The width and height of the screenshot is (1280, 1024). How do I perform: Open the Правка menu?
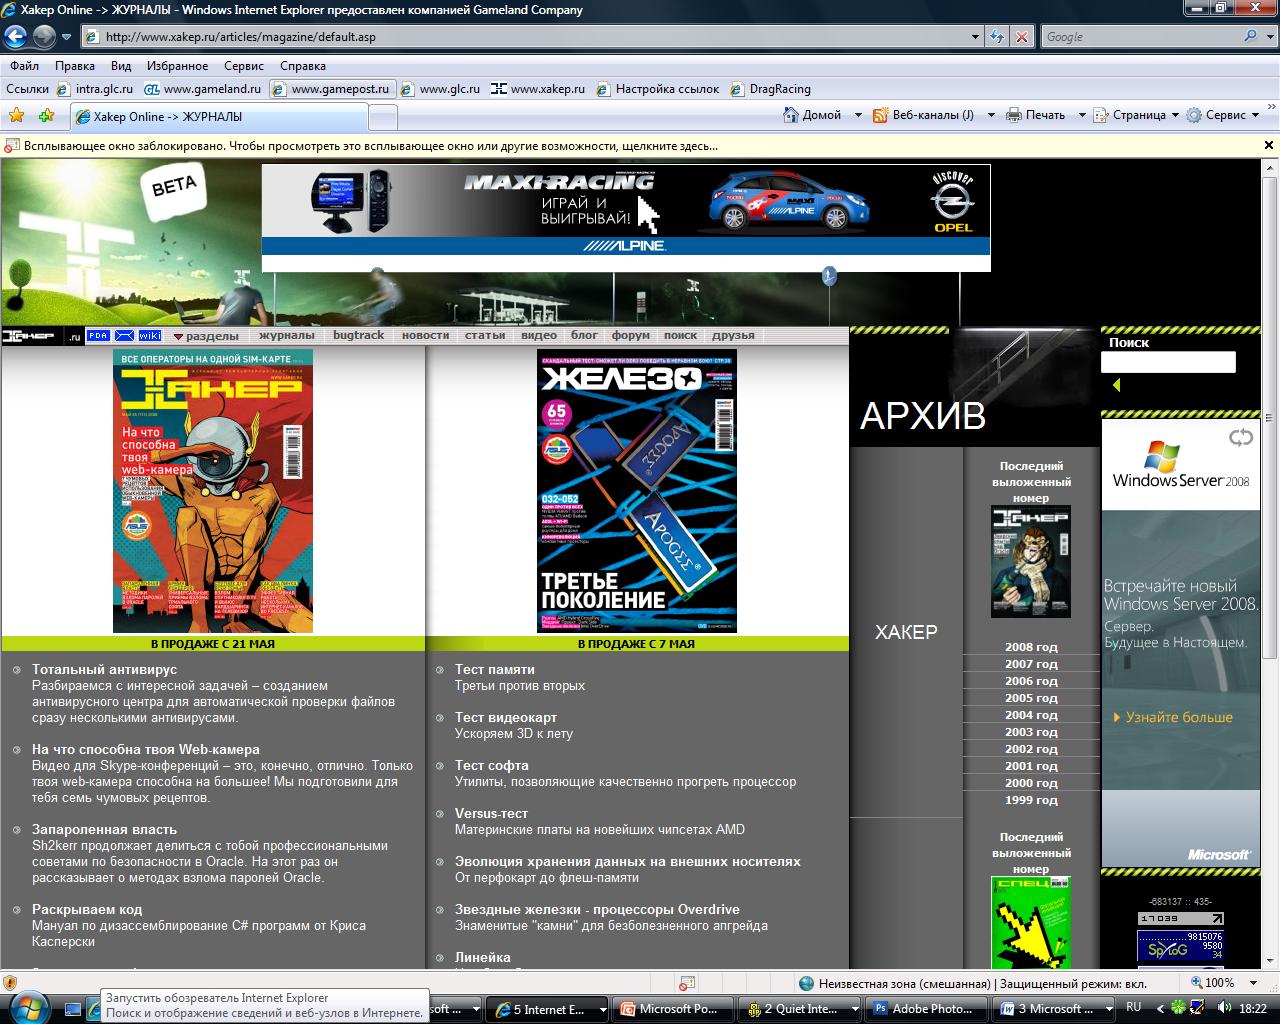tap(75, 66)
